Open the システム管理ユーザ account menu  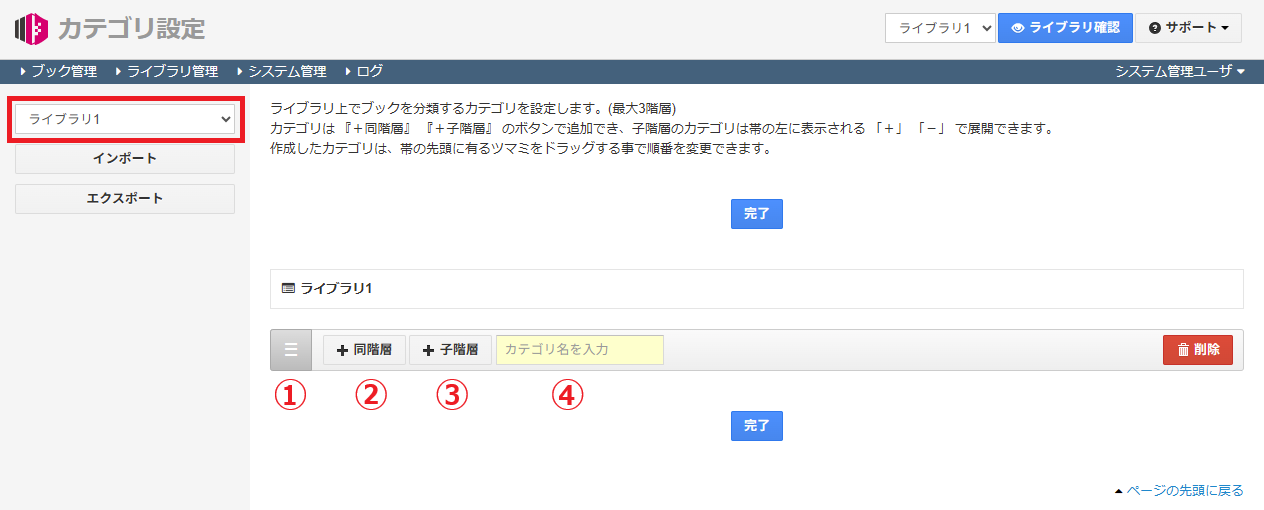[x=1180, y=72]
